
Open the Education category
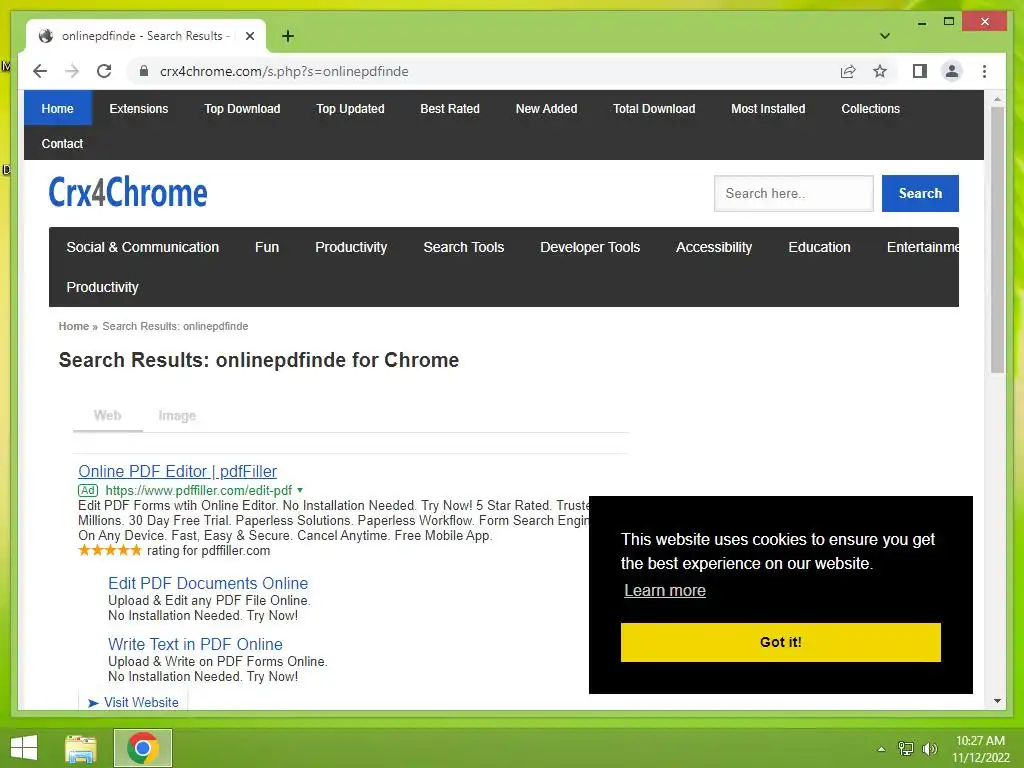click(x=819, y=247)
